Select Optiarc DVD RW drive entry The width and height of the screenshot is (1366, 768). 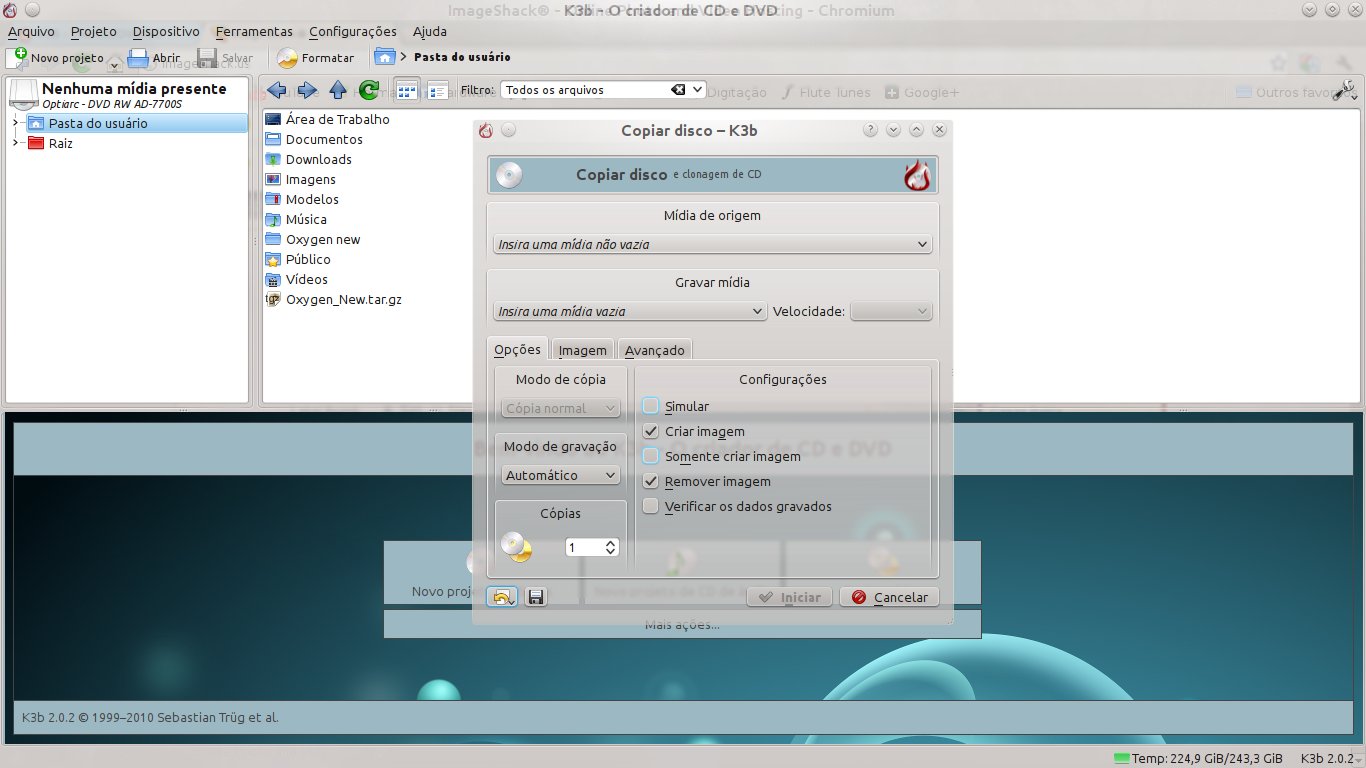point(127,94)
